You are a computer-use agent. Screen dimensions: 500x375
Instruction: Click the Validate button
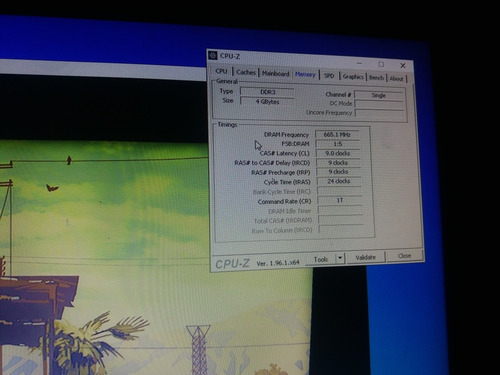[x=366, y=257]
